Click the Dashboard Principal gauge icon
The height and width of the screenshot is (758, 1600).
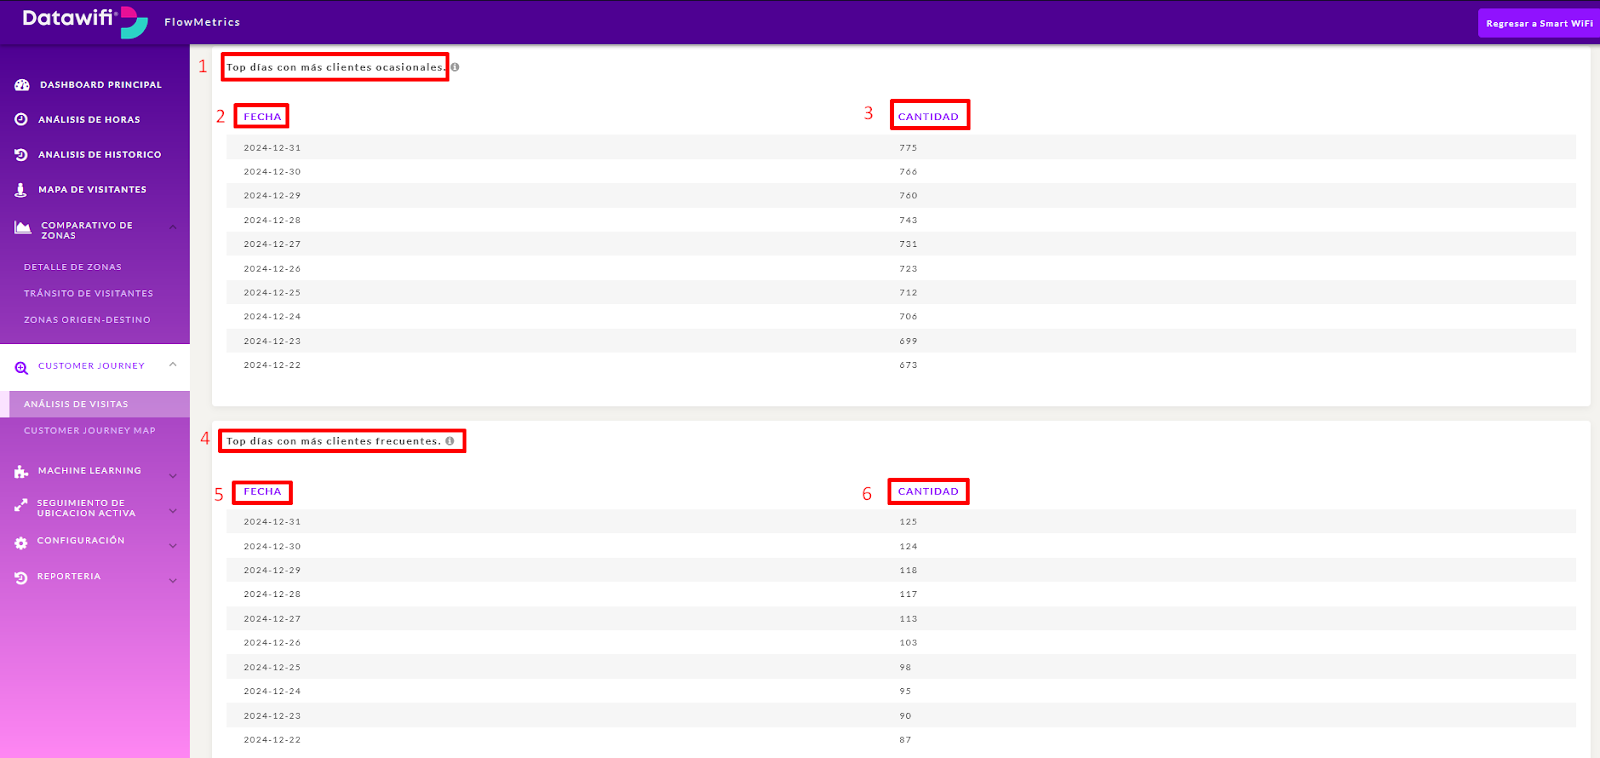pyautogui.click(x=22, y=85)
